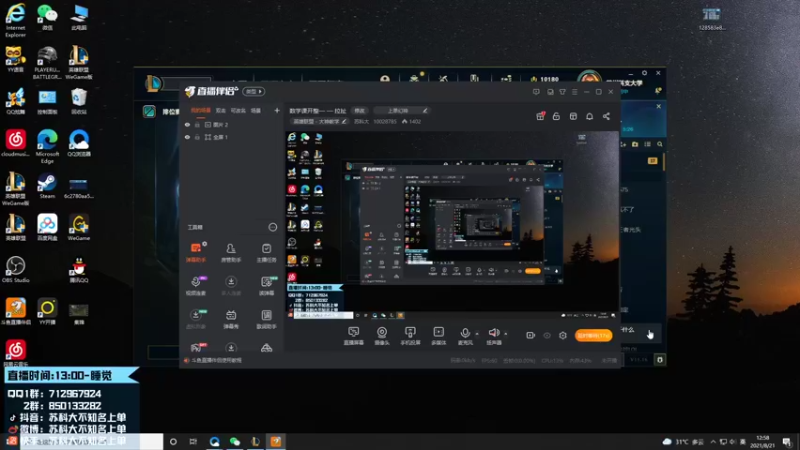800x450 pixels.
Task: Click the speaker icon in the bottom bar
Action: [x=493, y=333]
